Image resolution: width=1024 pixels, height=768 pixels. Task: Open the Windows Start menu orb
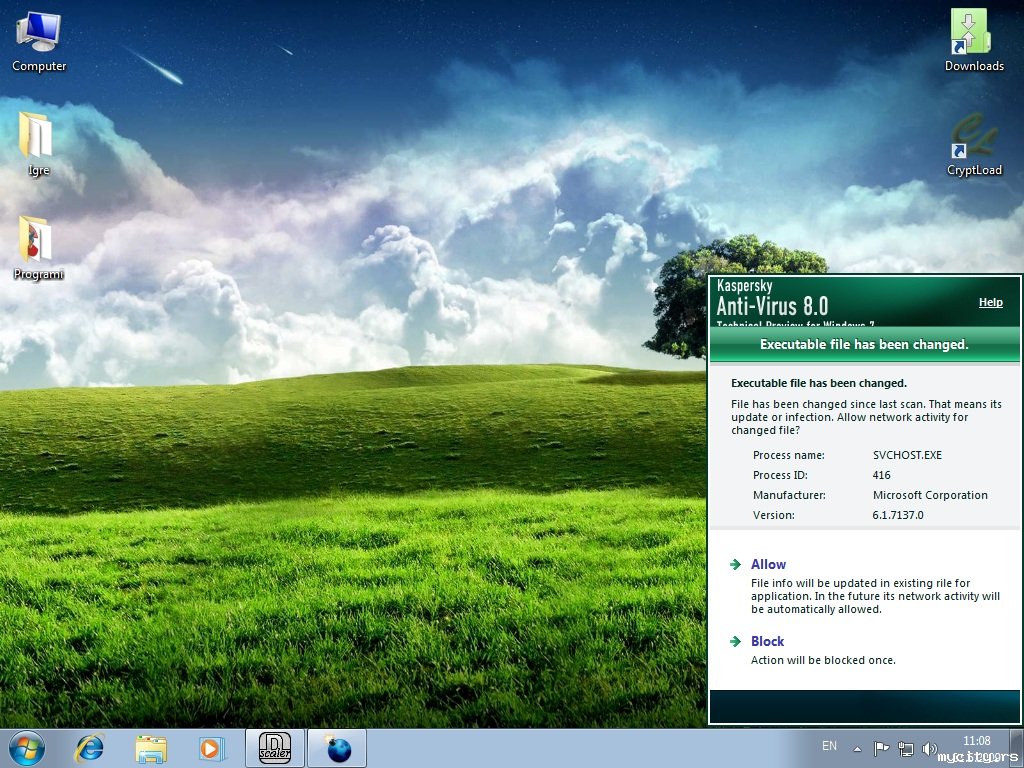coord(27,747)
